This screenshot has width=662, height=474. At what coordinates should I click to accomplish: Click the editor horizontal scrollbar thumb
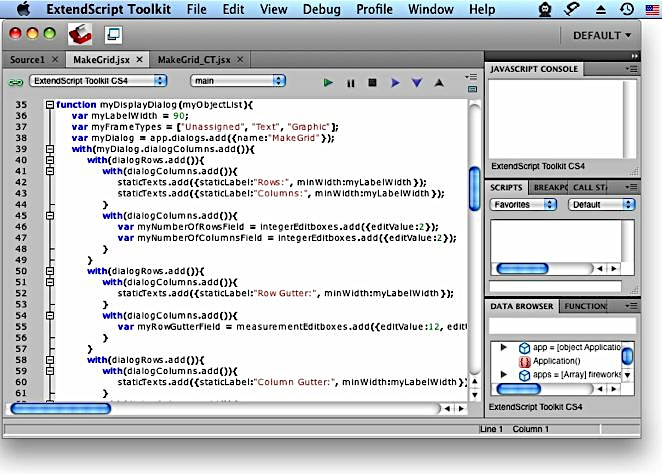tap(61, 409)
